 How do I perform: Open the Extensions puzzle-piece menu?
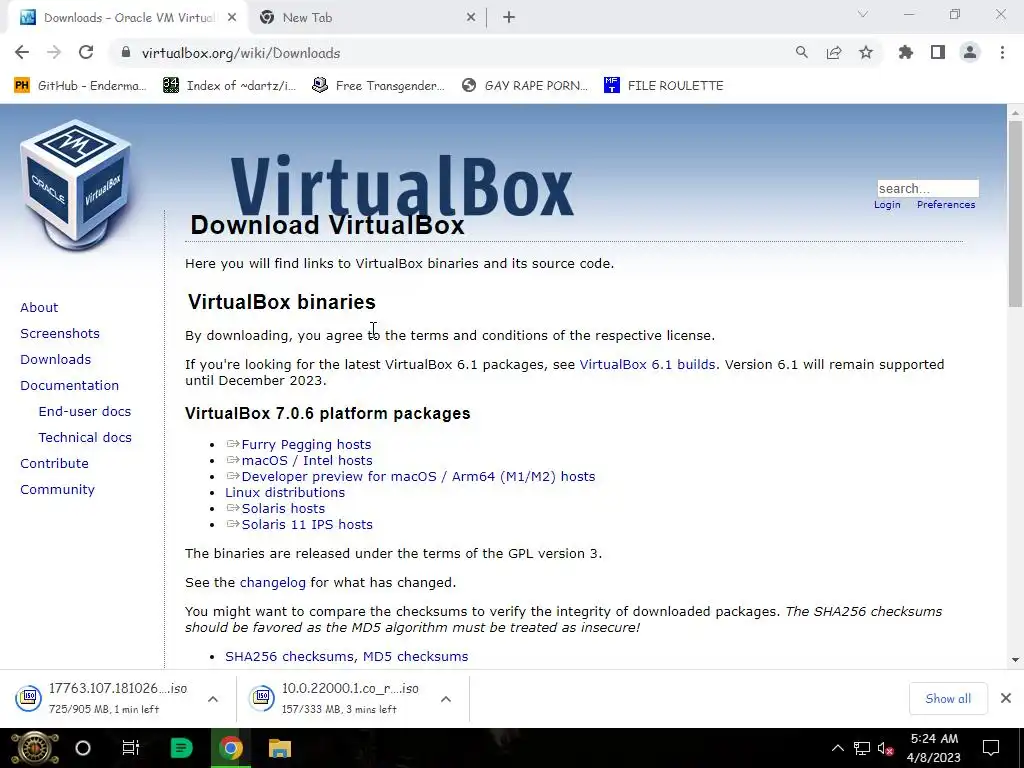coord(905,53)
